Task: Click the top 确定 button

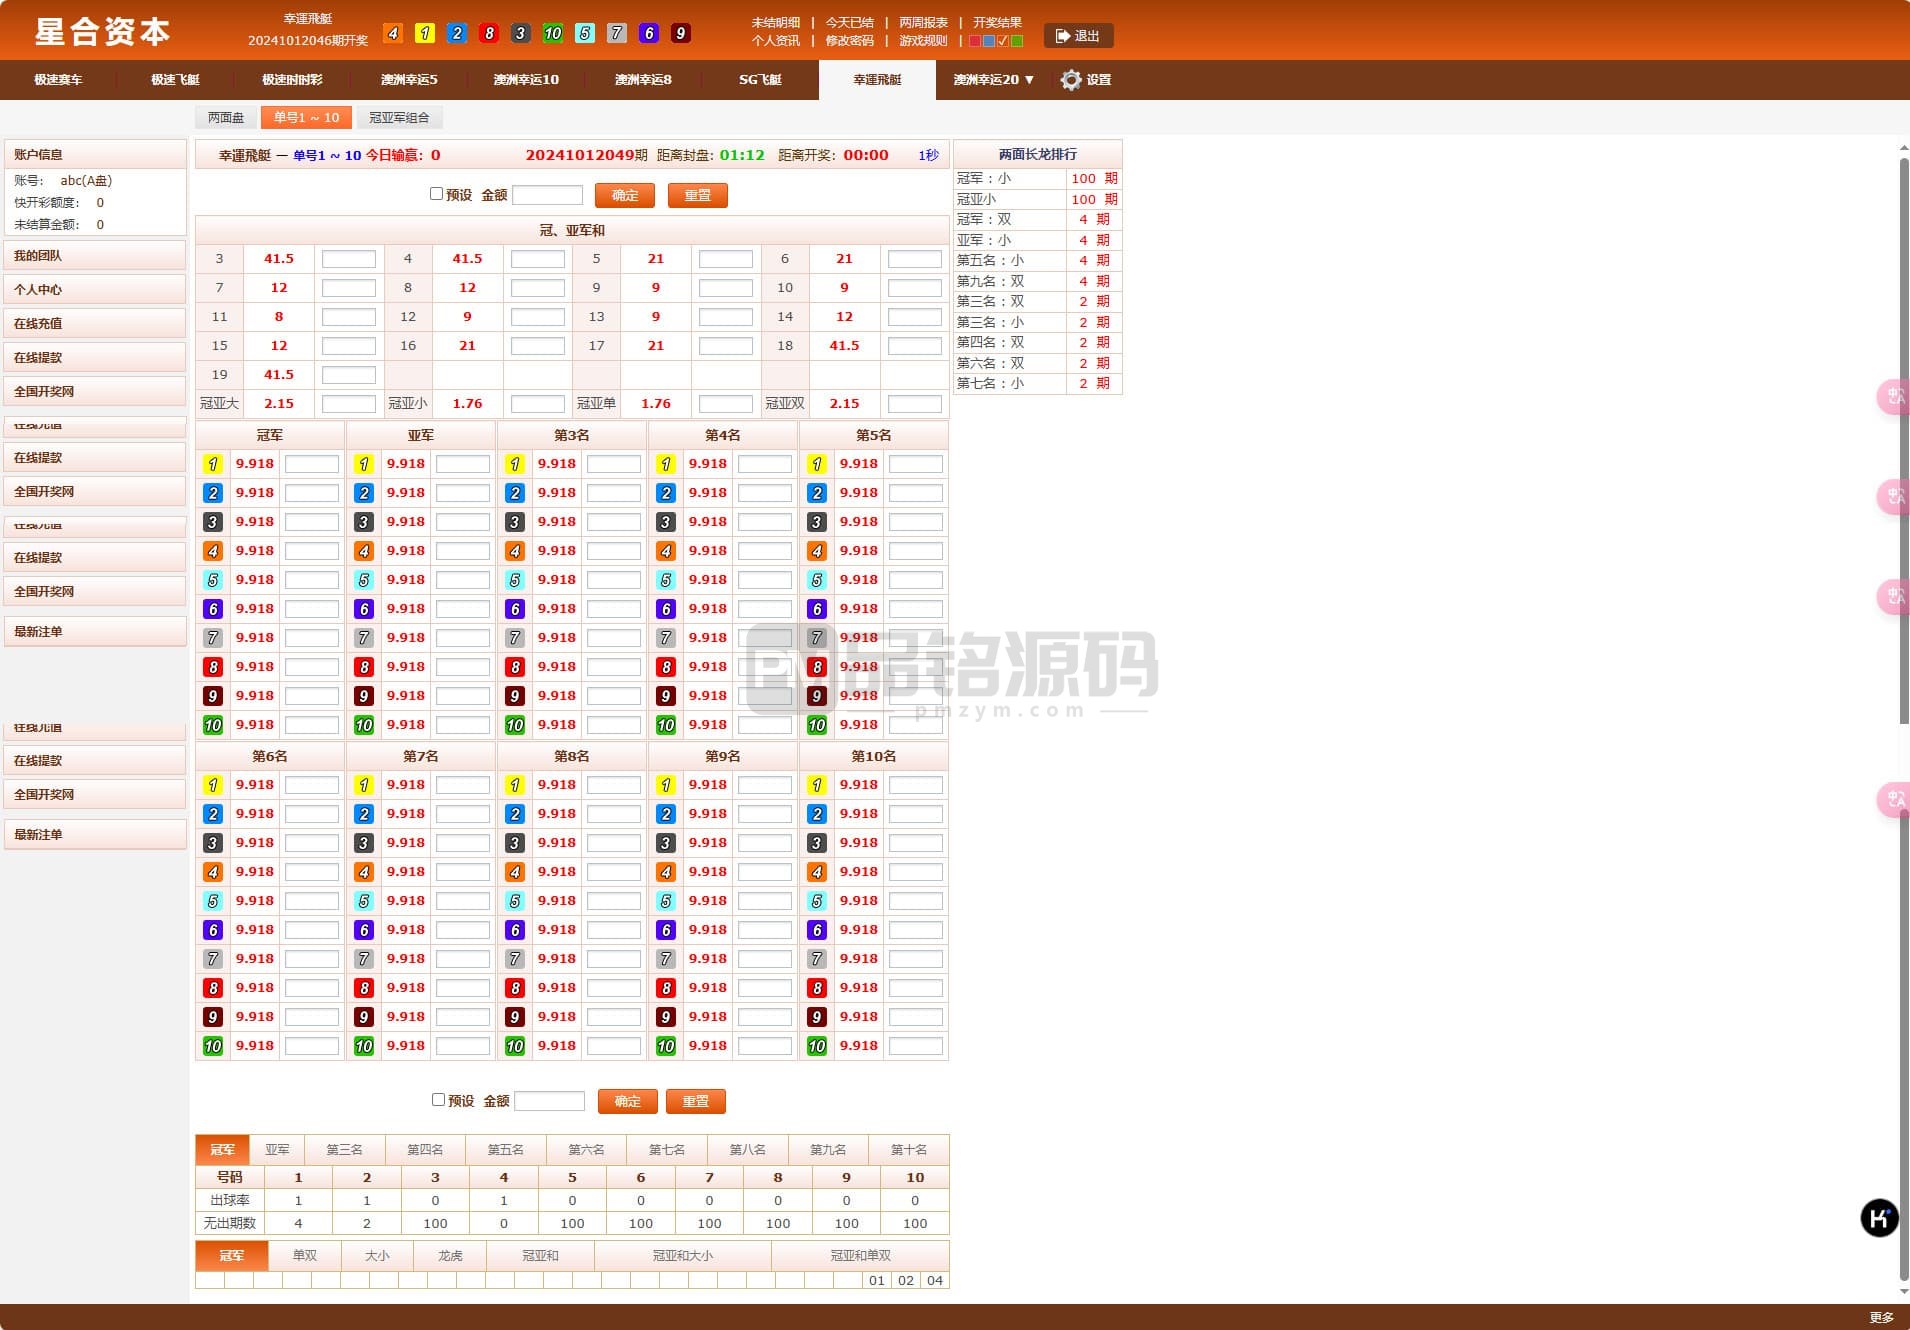Action: tap(625, 195)
